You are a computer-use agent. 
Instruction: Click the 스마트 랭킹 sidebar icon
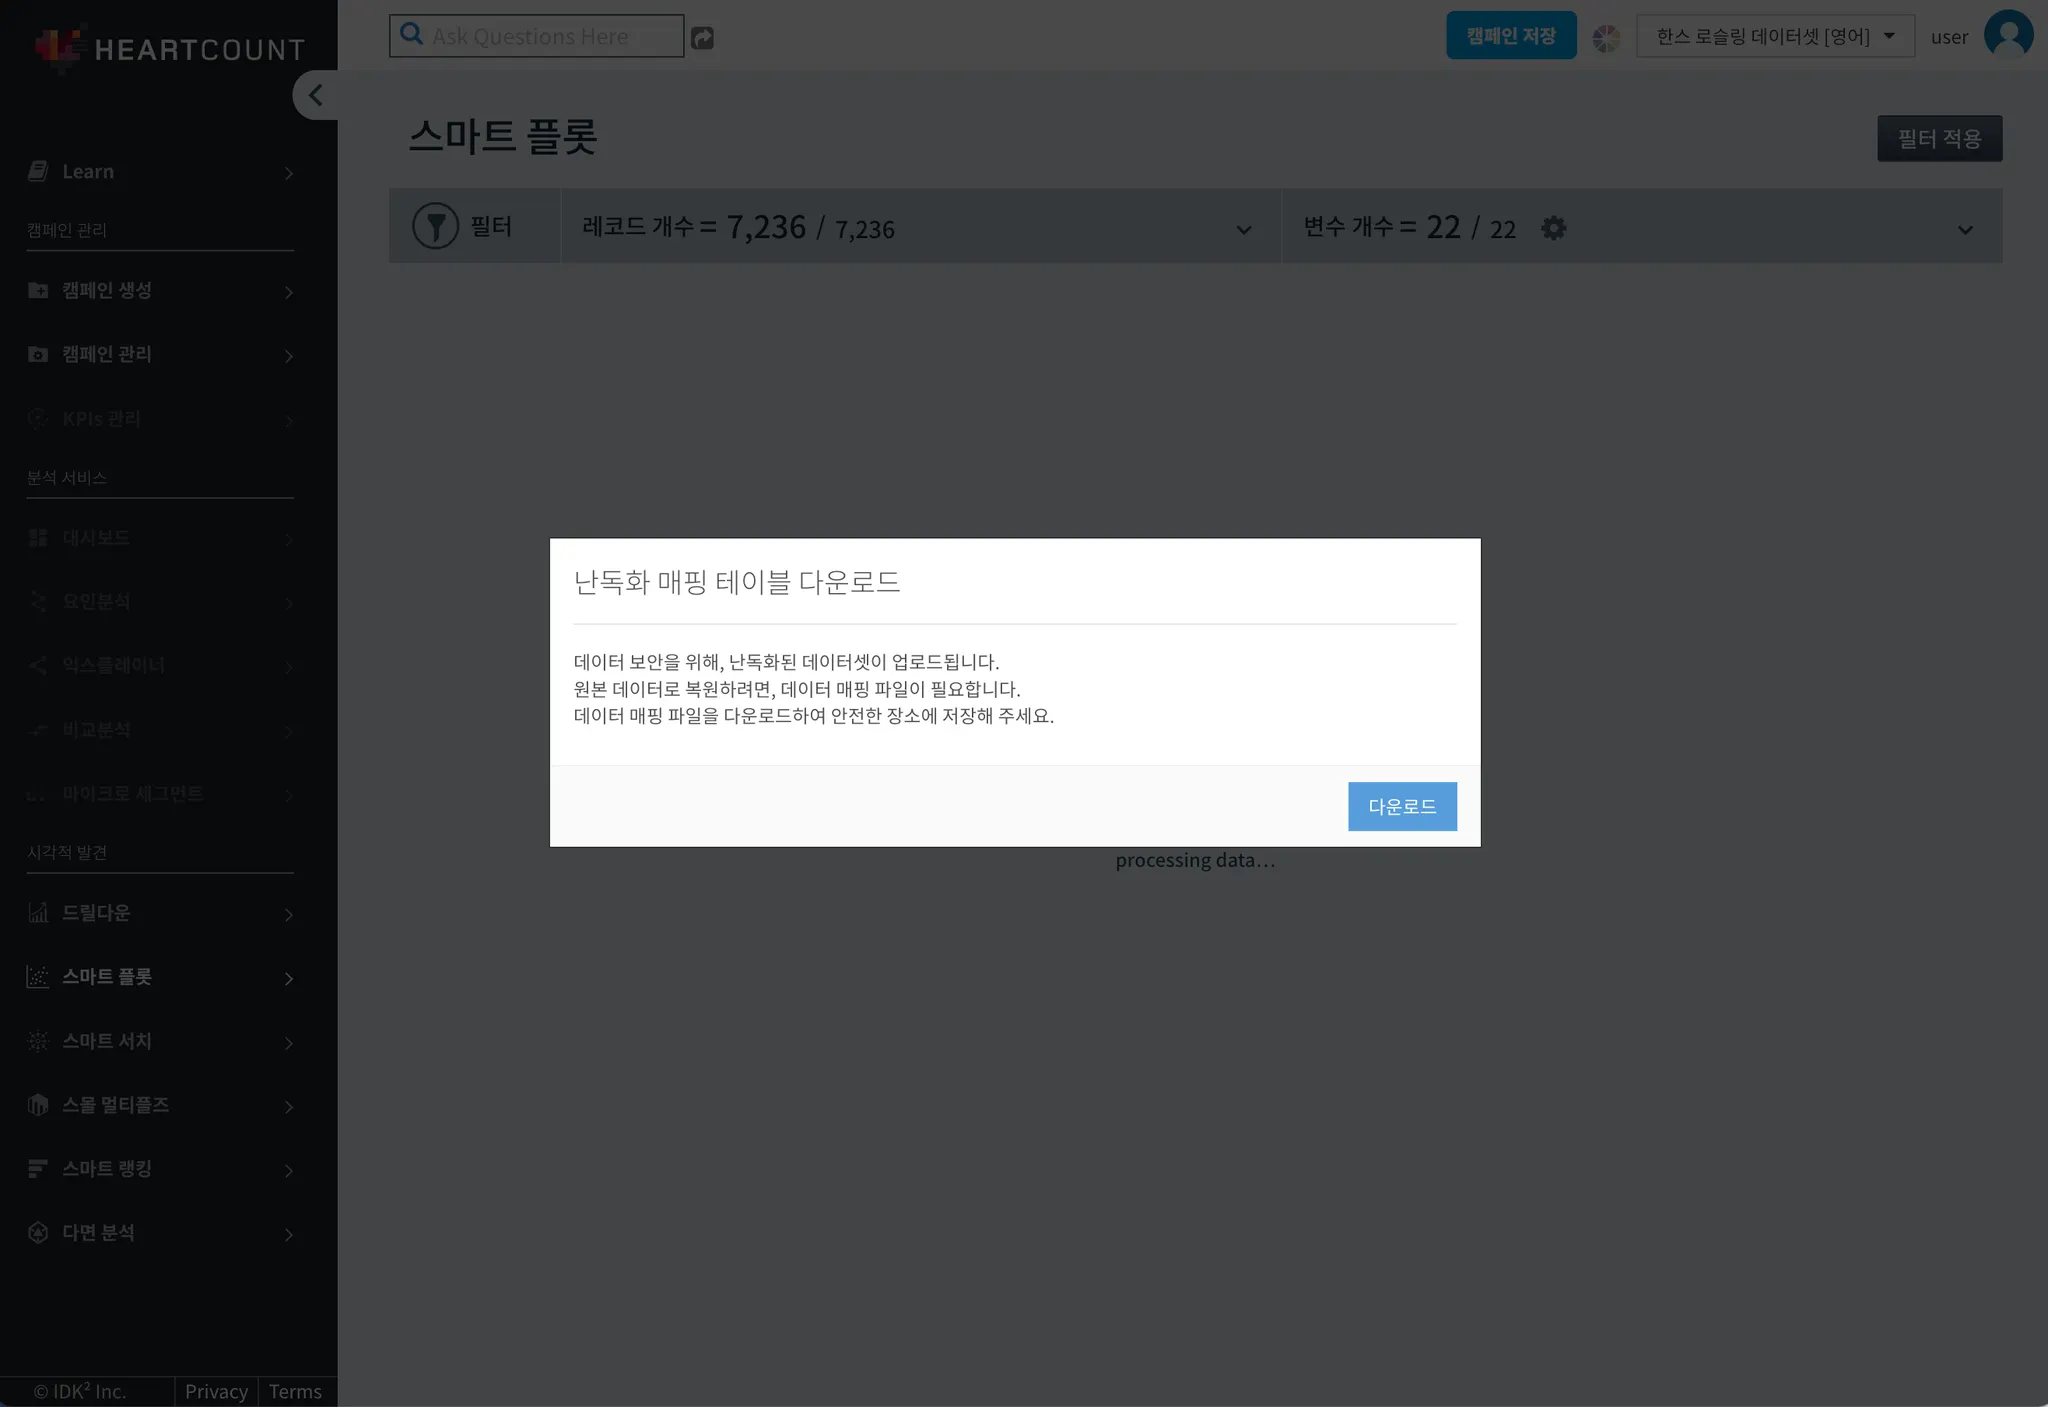(x=38, y=1168)
